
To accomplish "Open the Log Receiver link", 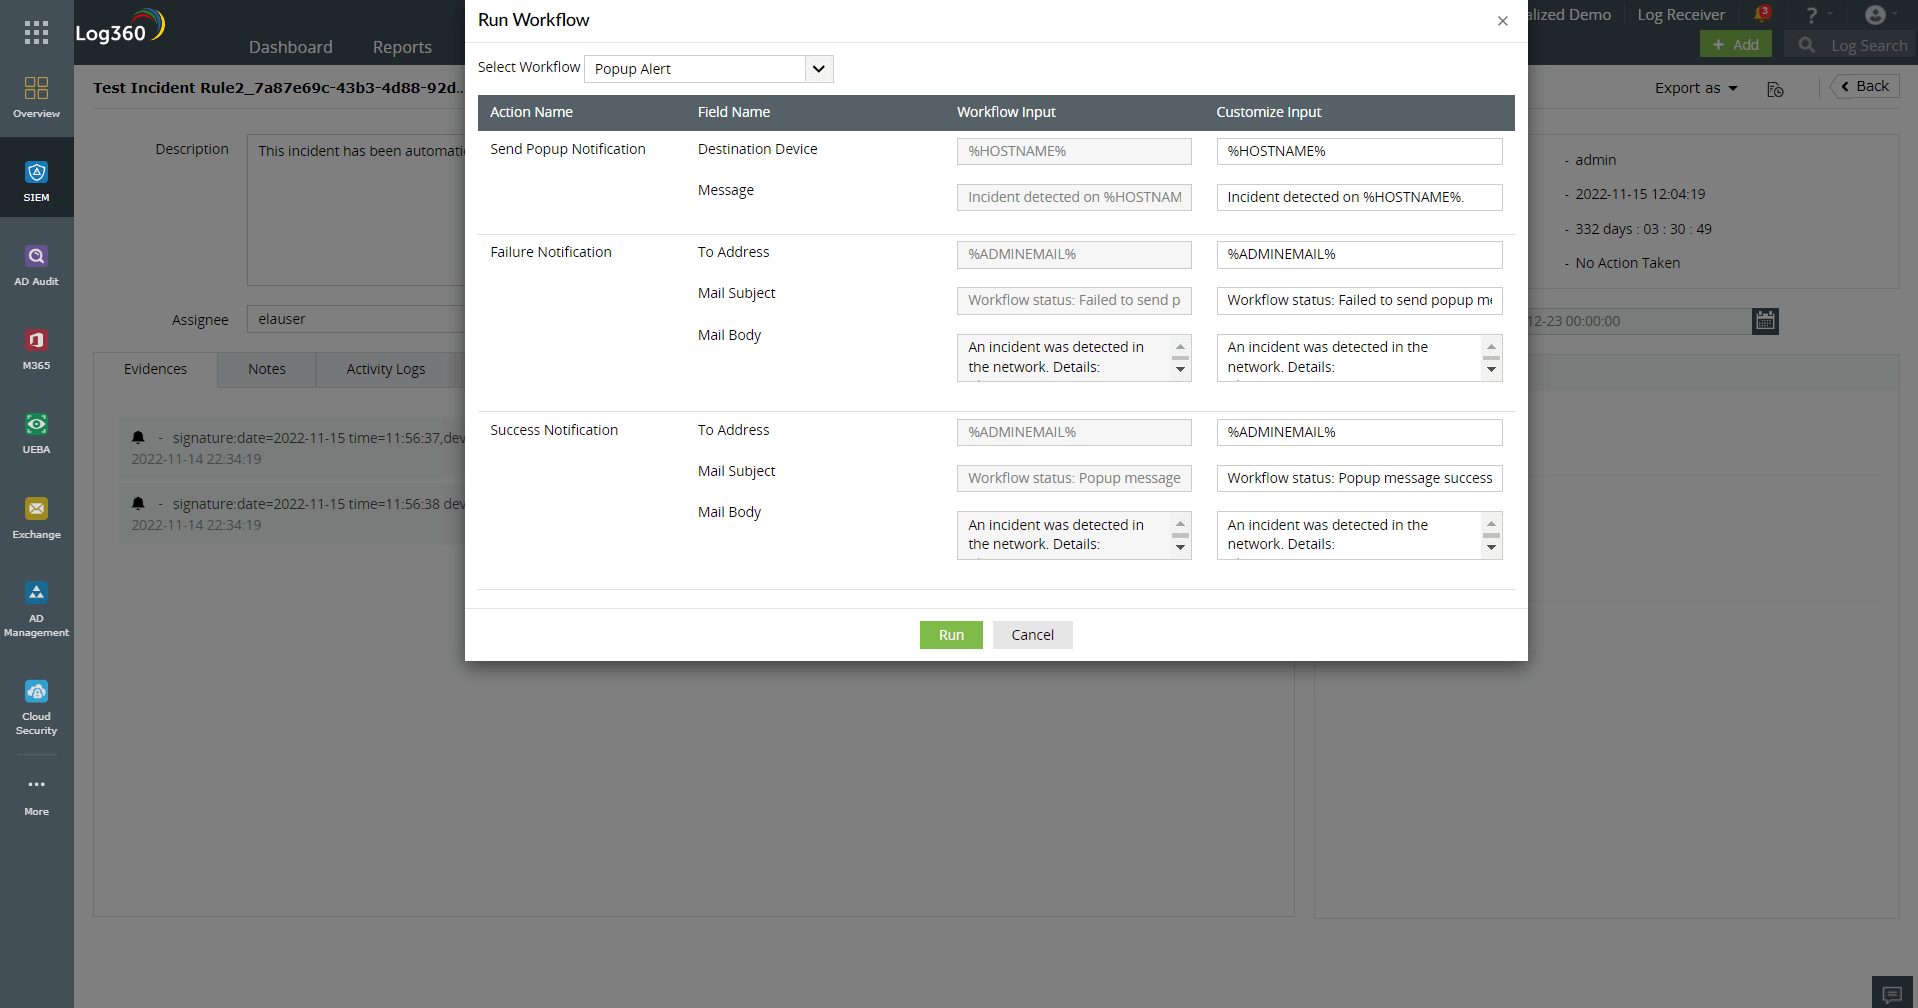I will pyautogui.click(x=1681, y=15).
